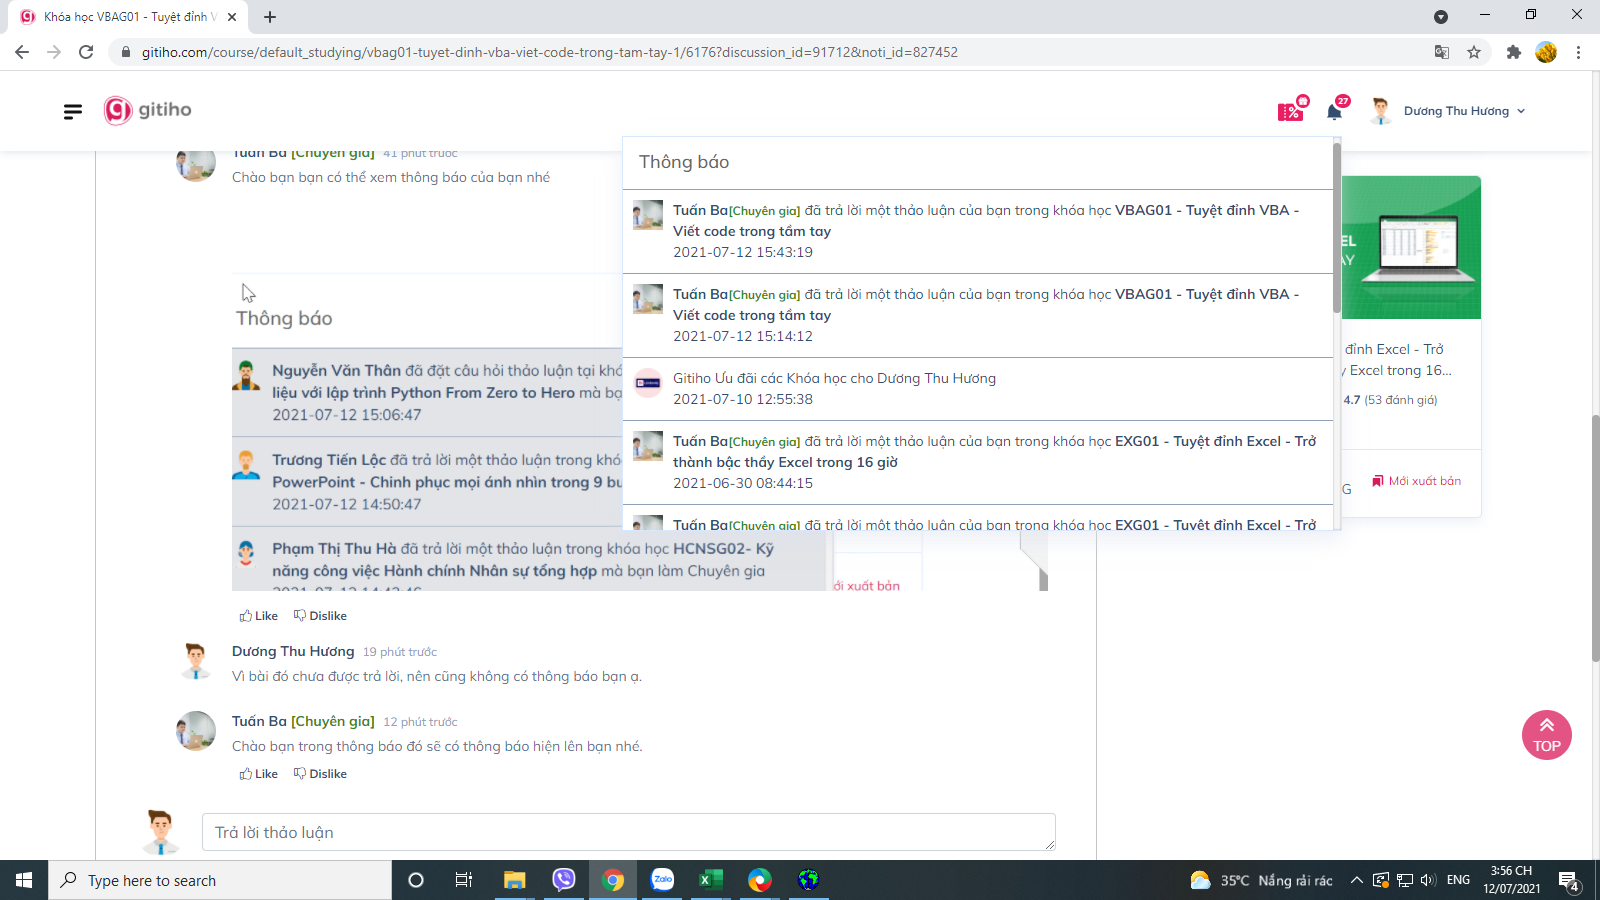This screenshot has height=900, width=1600.
Task: Click the ENG language indicator
Action: 1459,880
